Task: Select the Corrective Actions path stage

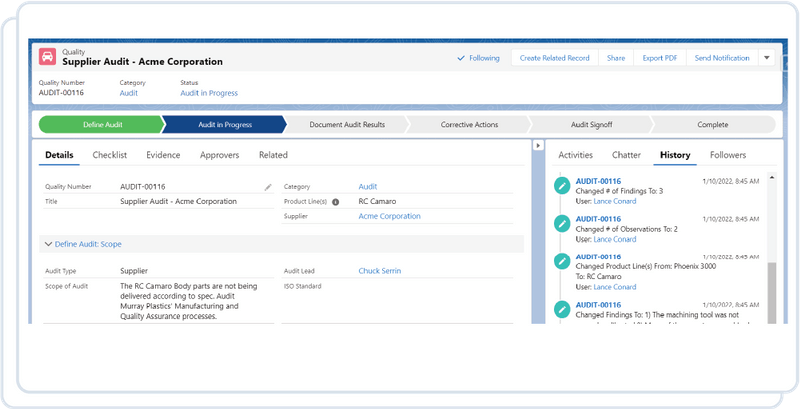Action: (x=469, y=124)
